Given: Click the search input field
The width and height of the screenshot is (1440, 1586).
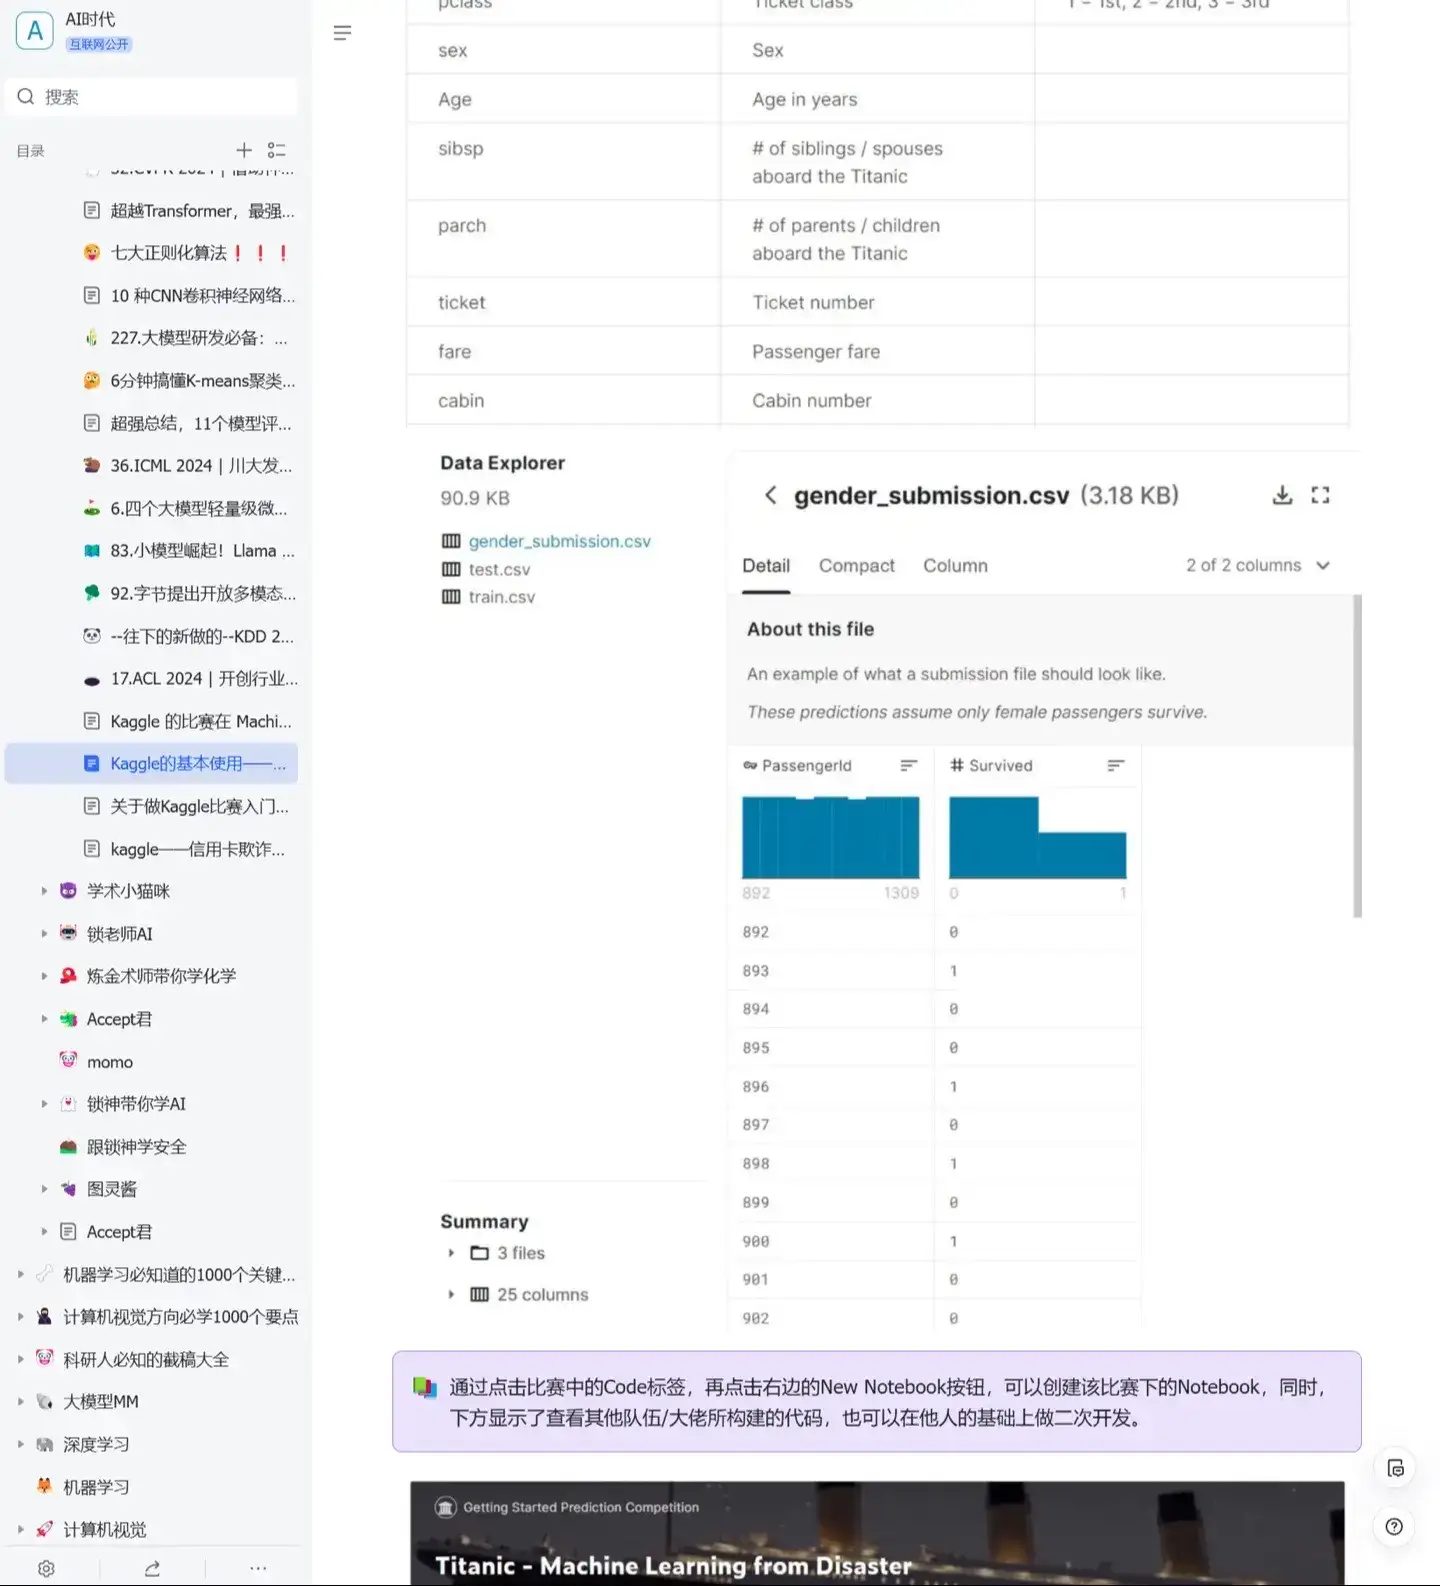Looking at the screenshot, I should click(151, 96).
